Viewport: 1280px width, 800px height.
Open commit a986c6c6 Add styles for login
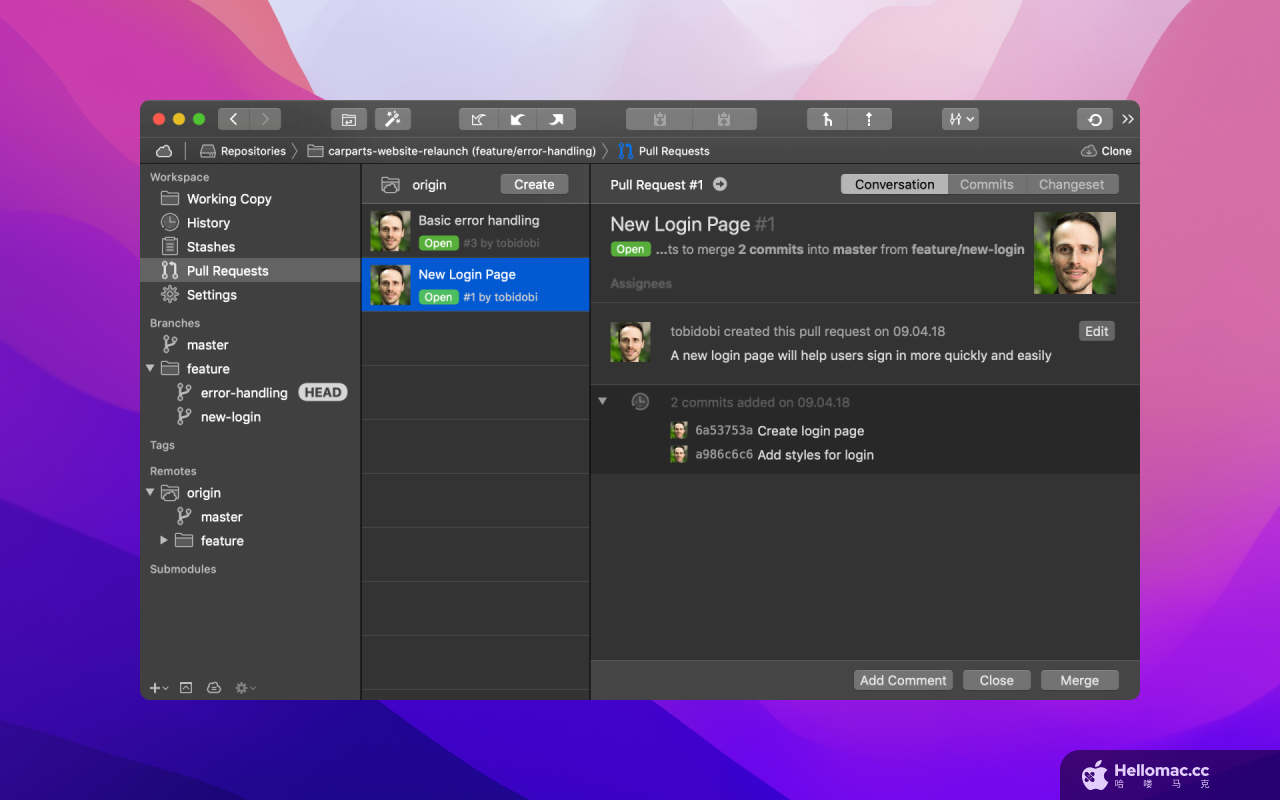[773, 455]
